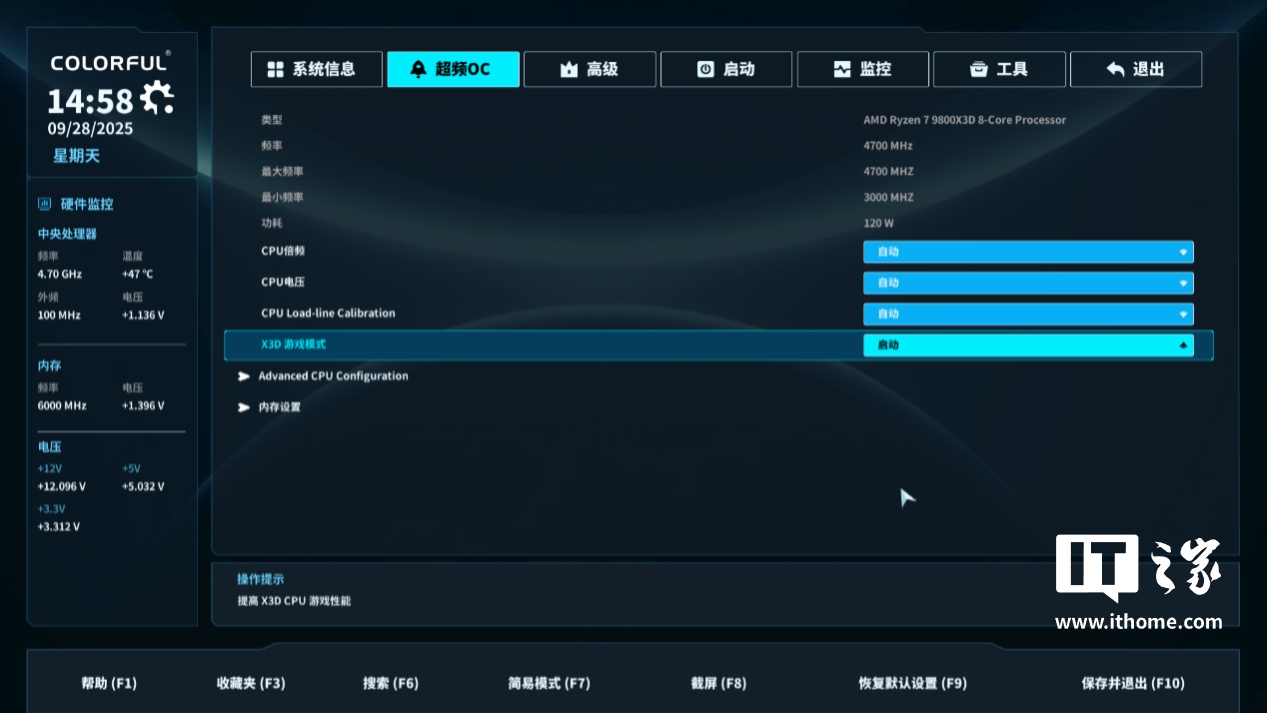1267x713 pixels.
Task: Click the 硬件监控 panel icon
Action: (x=44, y=204)
